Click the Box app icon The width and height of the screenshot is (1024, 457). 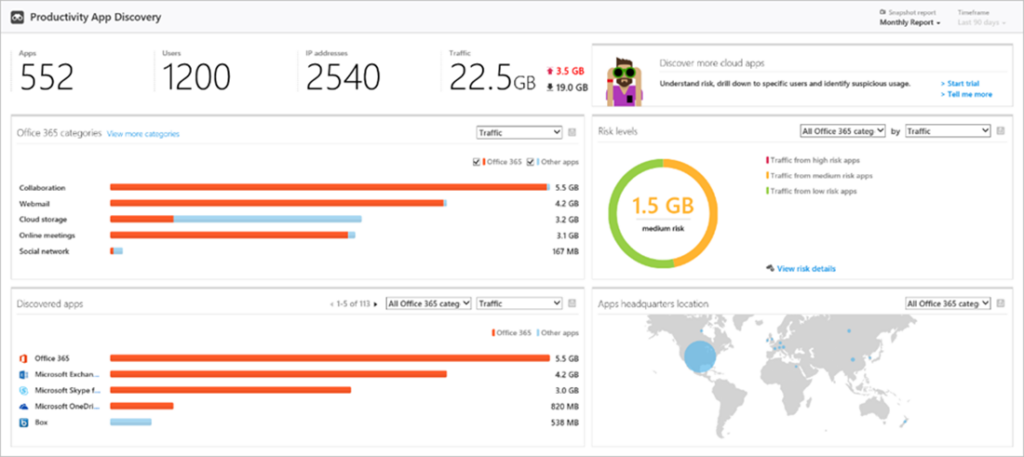pyautogui.click(x=22, y=423)
